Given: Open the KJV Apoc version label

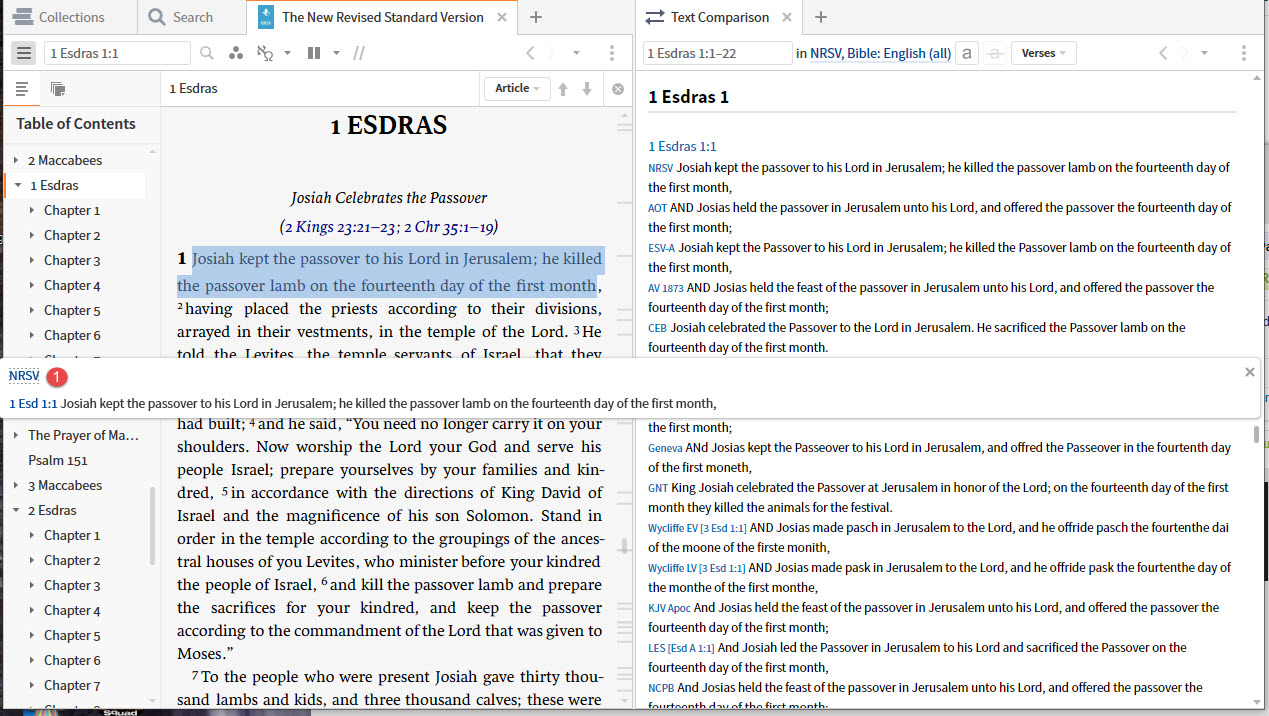Looking at the screenshot, I should tap(669, 608).
